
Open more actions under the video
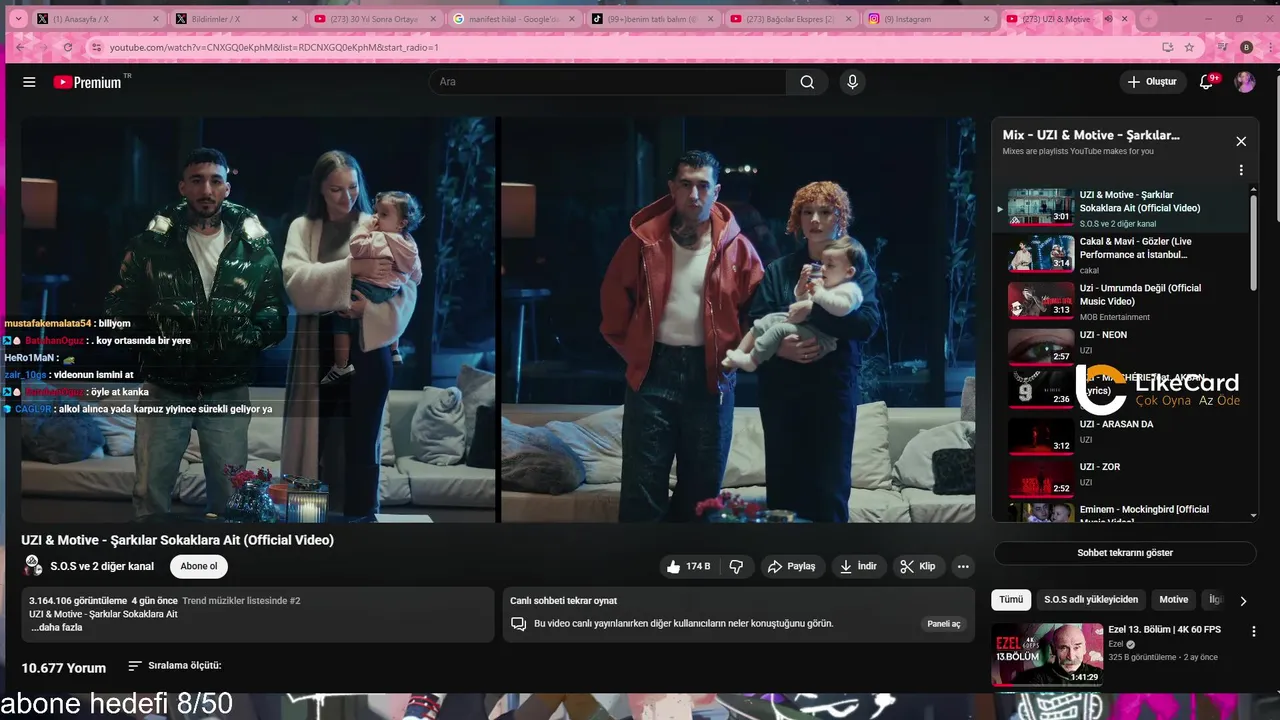pos(963,566)
